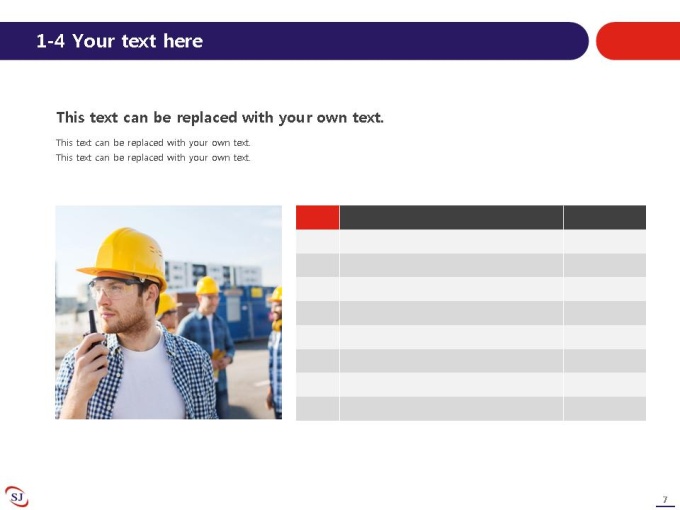
Task: Select the '1-4 Your text here' title
Action: tap(120, 41)
